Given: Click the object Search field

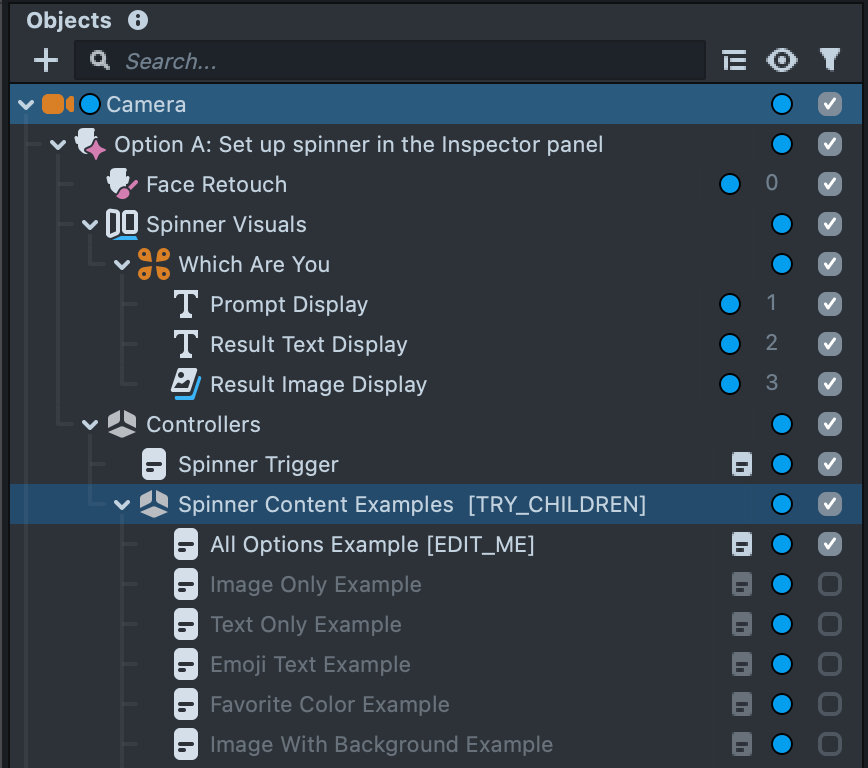Looking at the screenshot, I should (400, 61).
